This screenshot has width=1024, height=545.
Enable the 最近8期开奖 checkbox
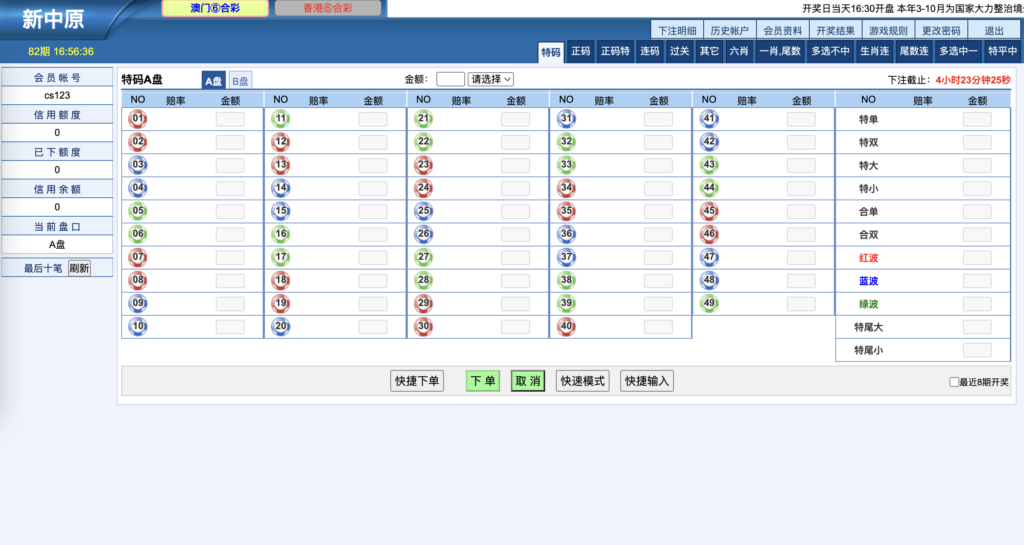[954, 382]
